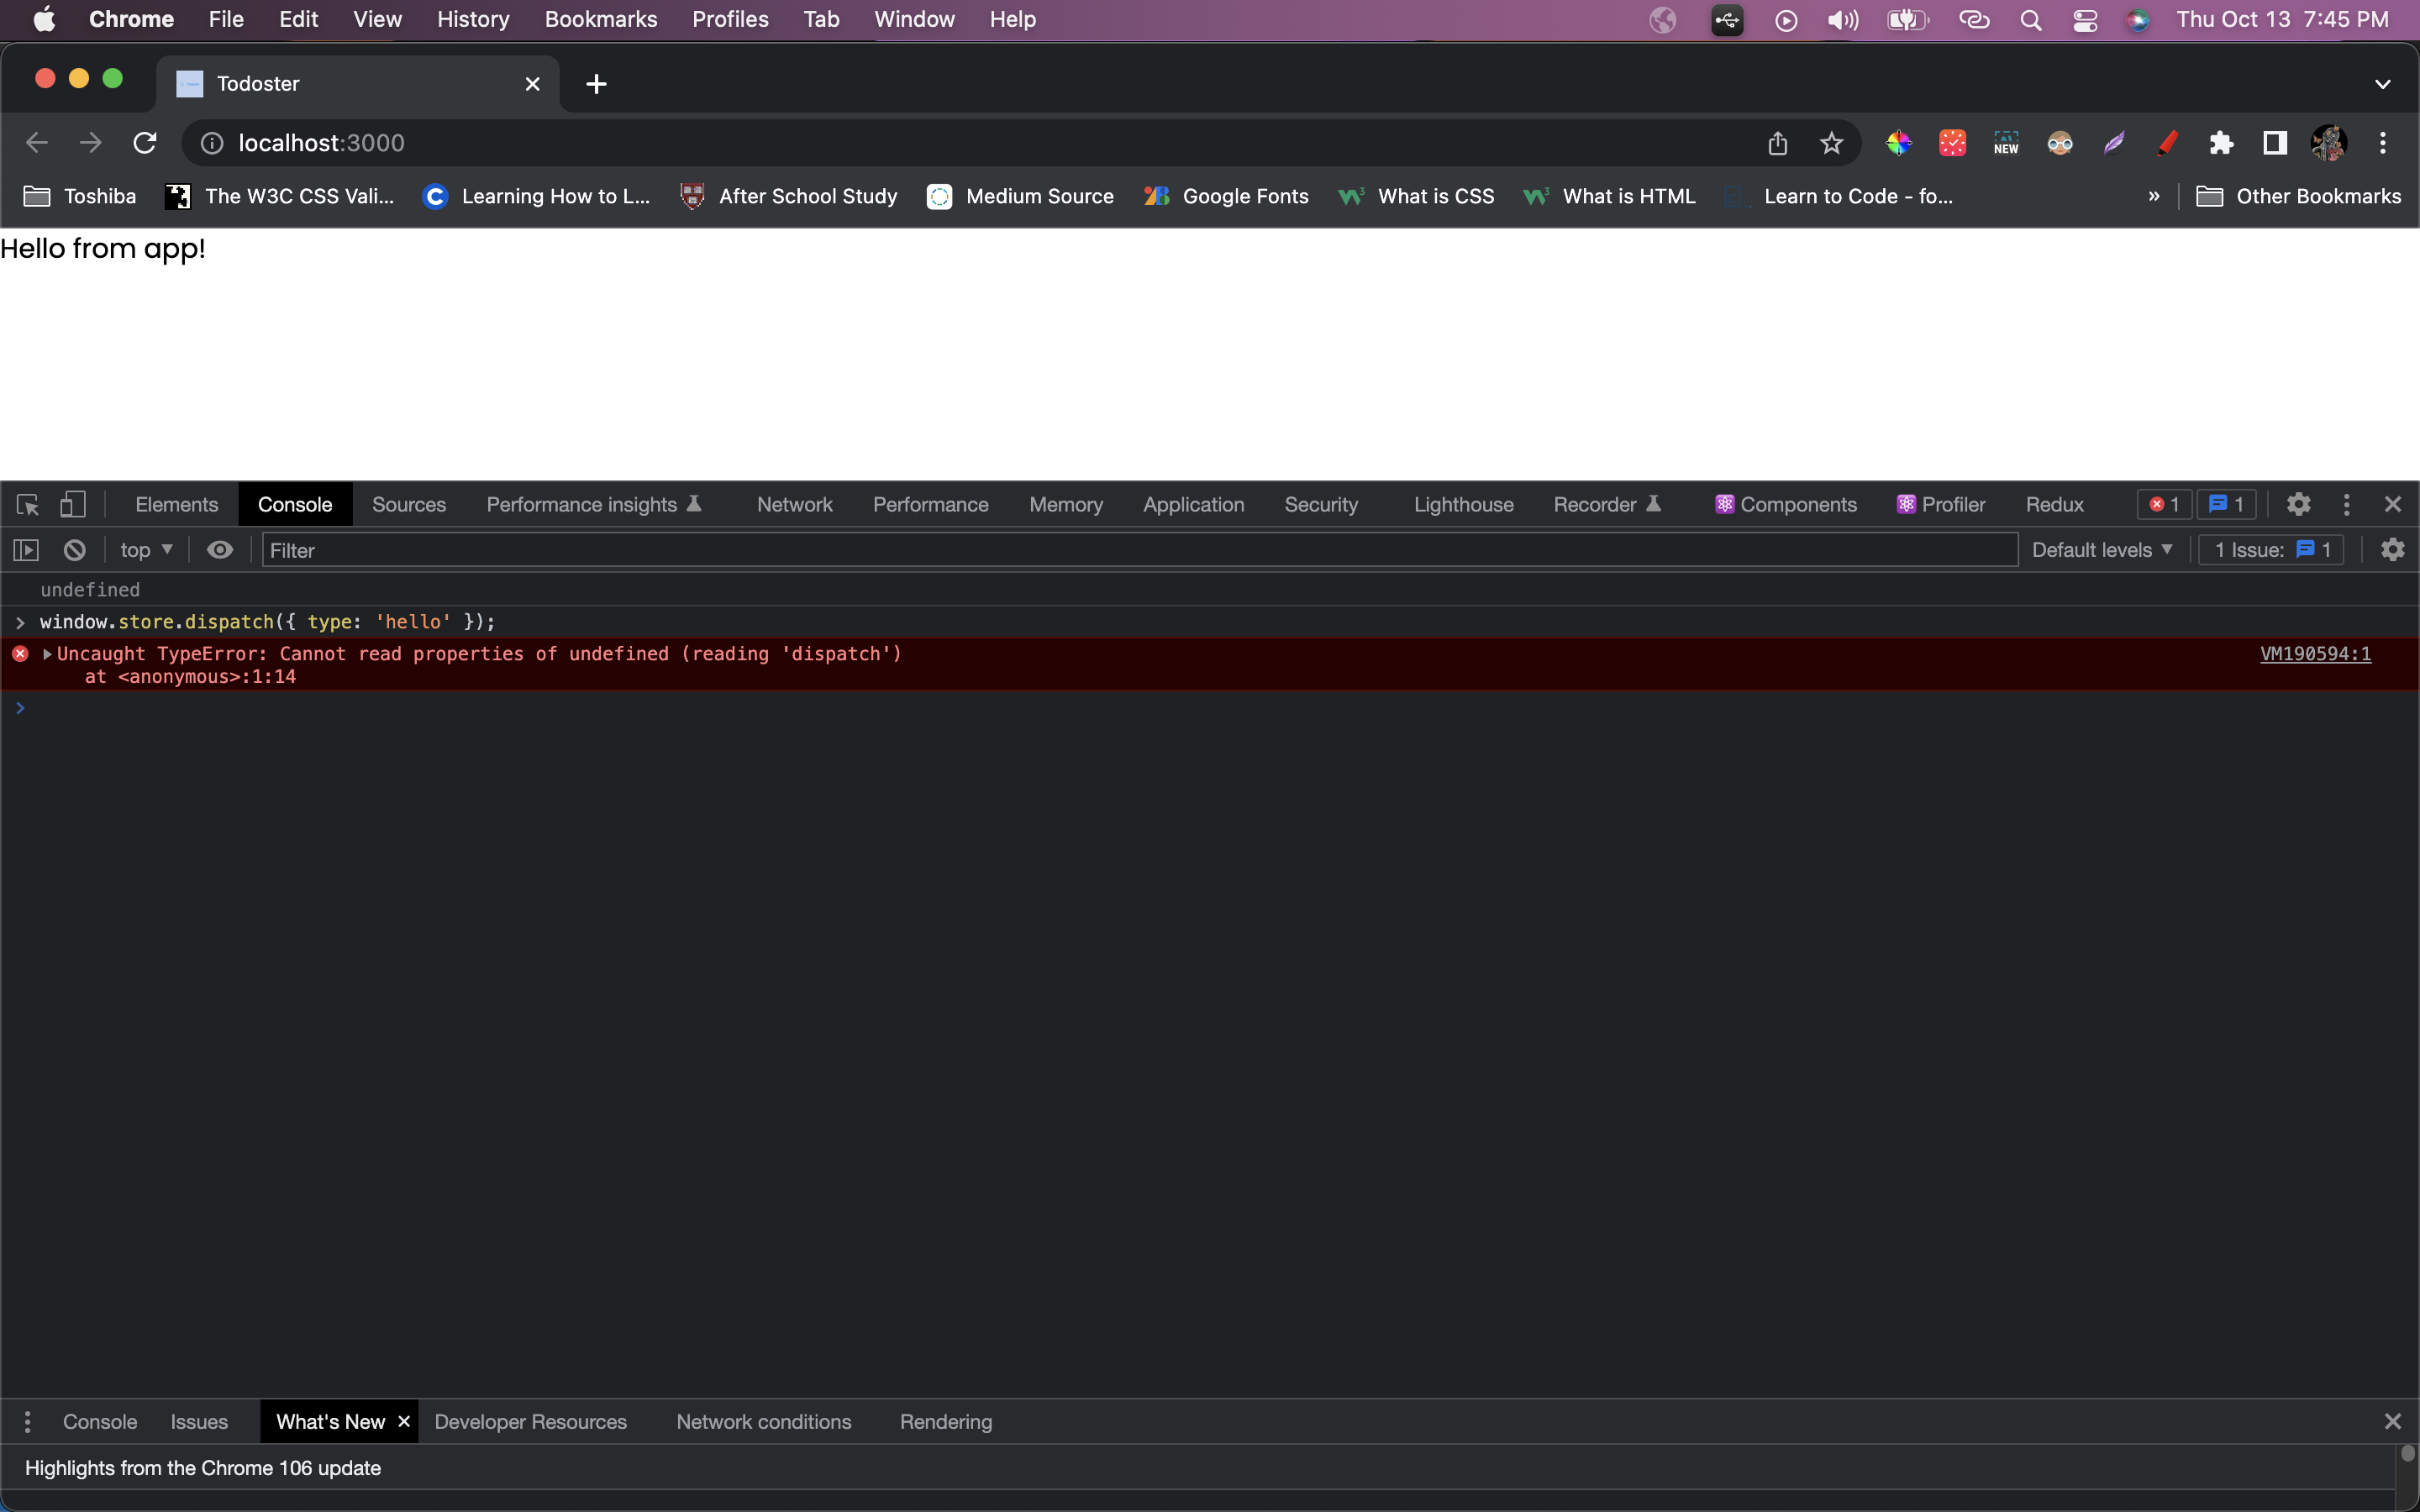The image size is (2420, 1512).
Task: Open the Network conditions drawer tab
Action: click(x=764, y=1421)
